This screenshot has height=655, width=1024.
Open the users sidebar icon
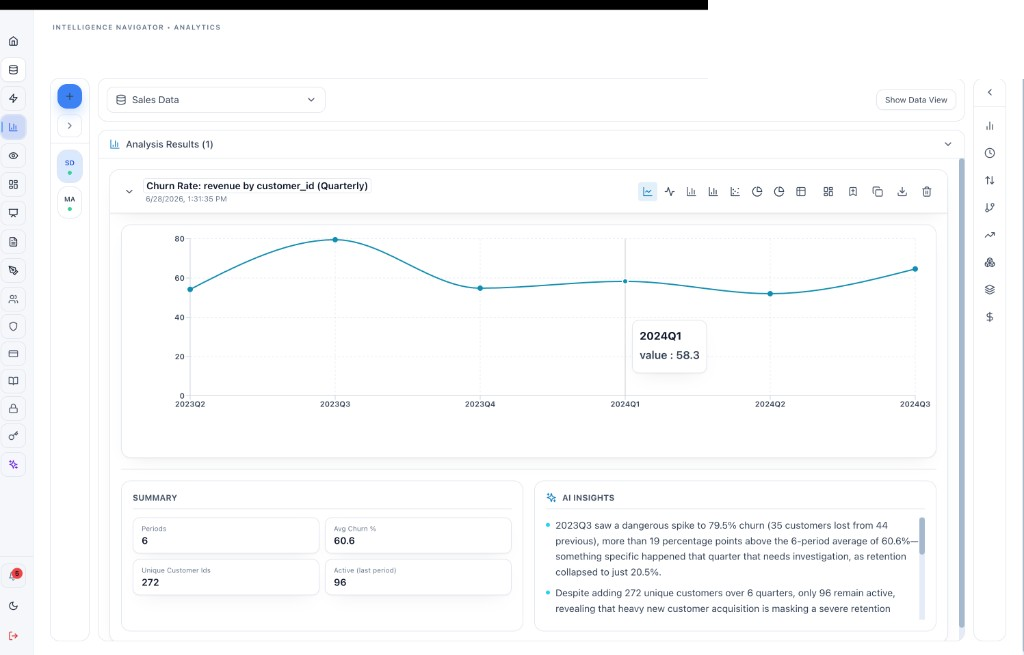pos(13,299)
